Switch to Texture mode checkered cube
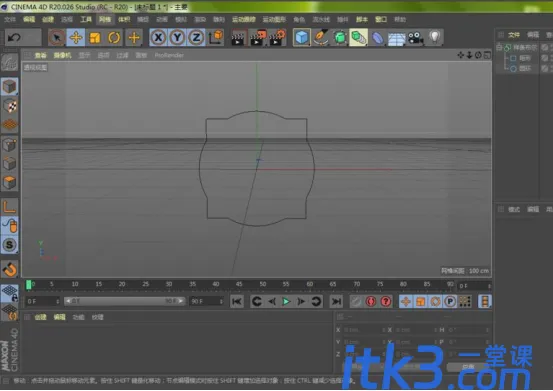553x391 pixels. tap(10, 105)
